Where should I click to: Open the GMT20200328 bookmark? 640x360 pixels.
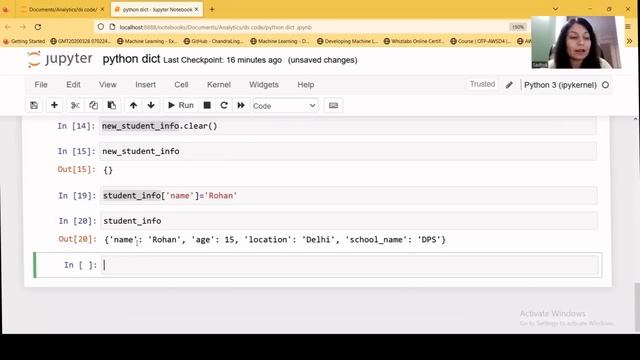[80, 41]
